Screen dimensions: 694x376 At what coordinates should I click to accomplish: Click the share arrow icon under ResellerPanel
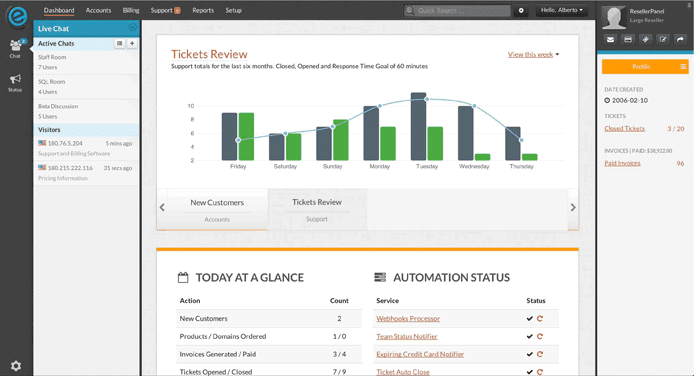coord(680,39)
